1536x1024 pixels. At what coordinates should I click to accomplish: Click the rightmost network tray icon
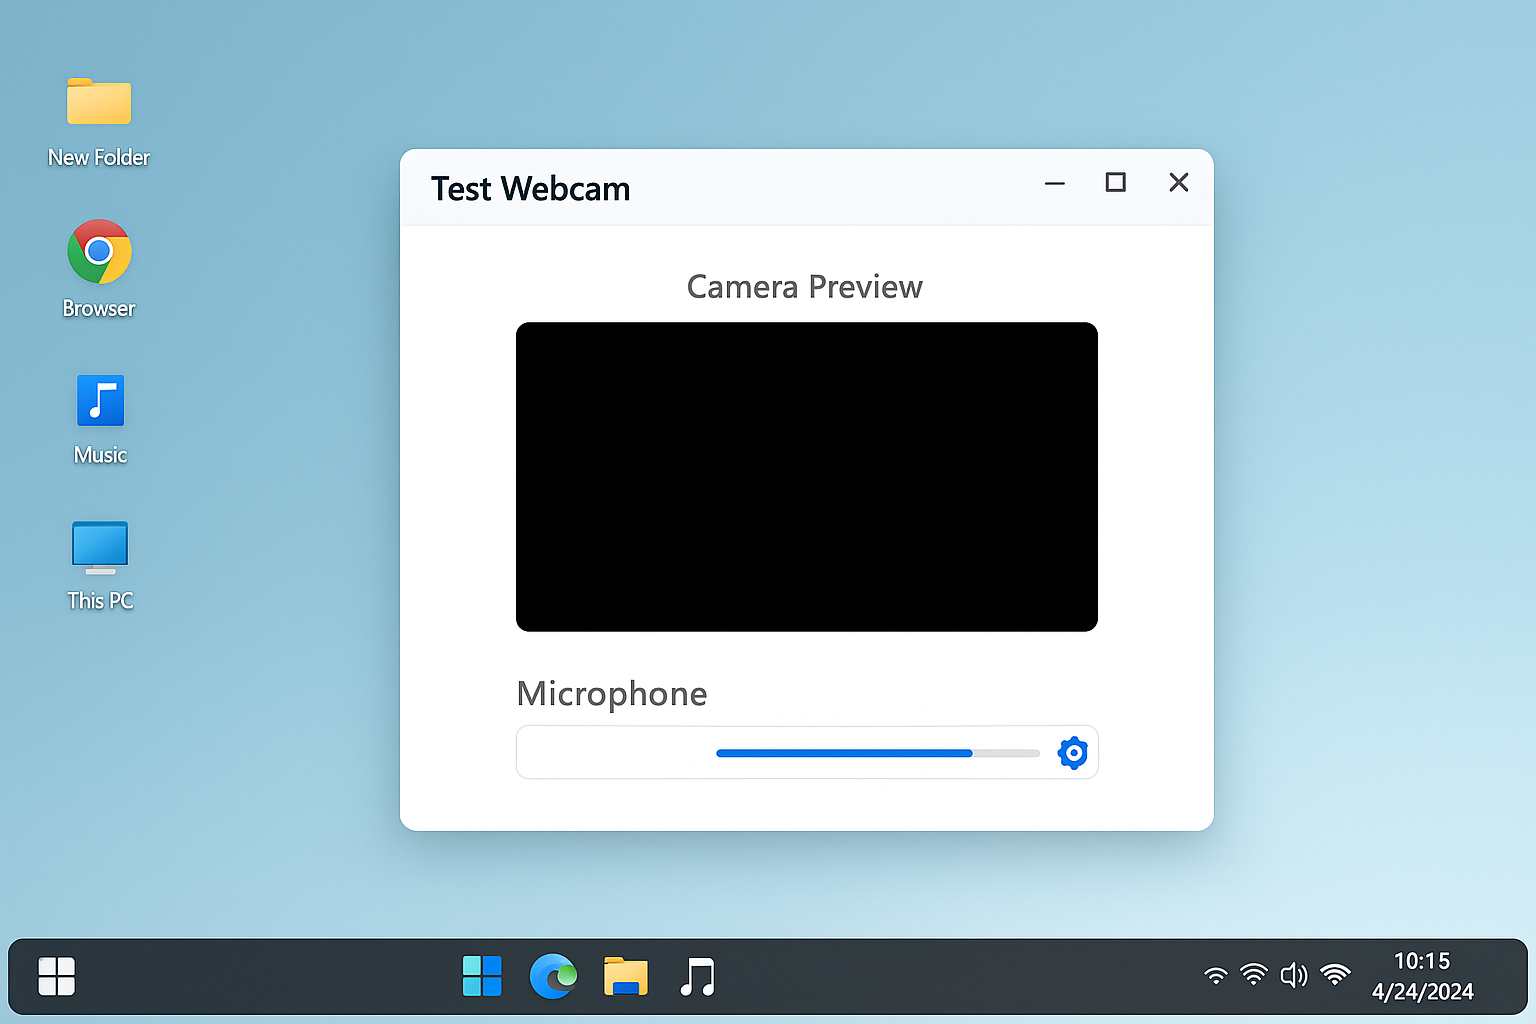[1336, 975]
